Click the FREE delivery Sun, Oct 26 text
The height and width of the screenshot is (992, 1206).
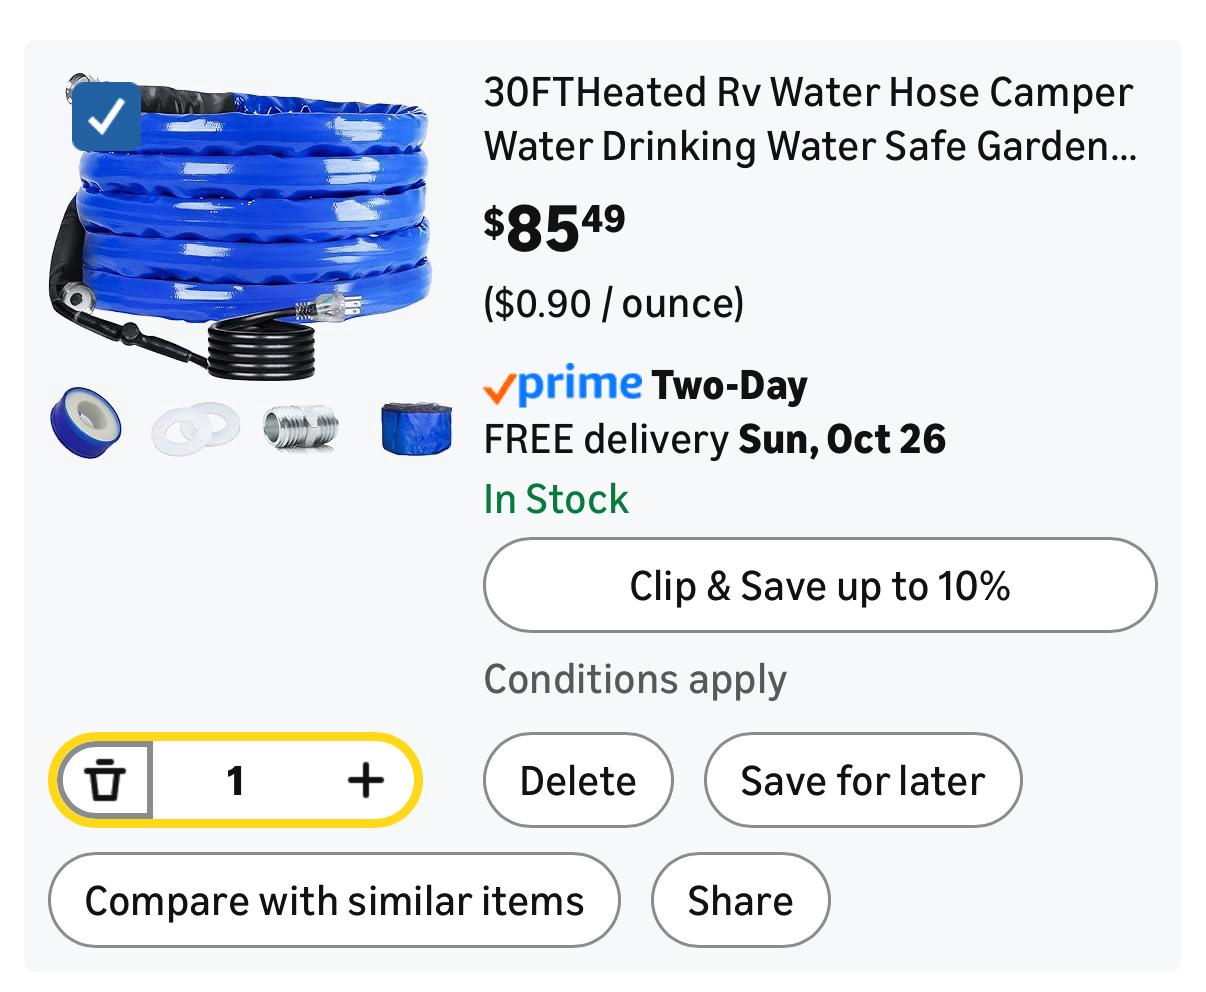point(714,439)
